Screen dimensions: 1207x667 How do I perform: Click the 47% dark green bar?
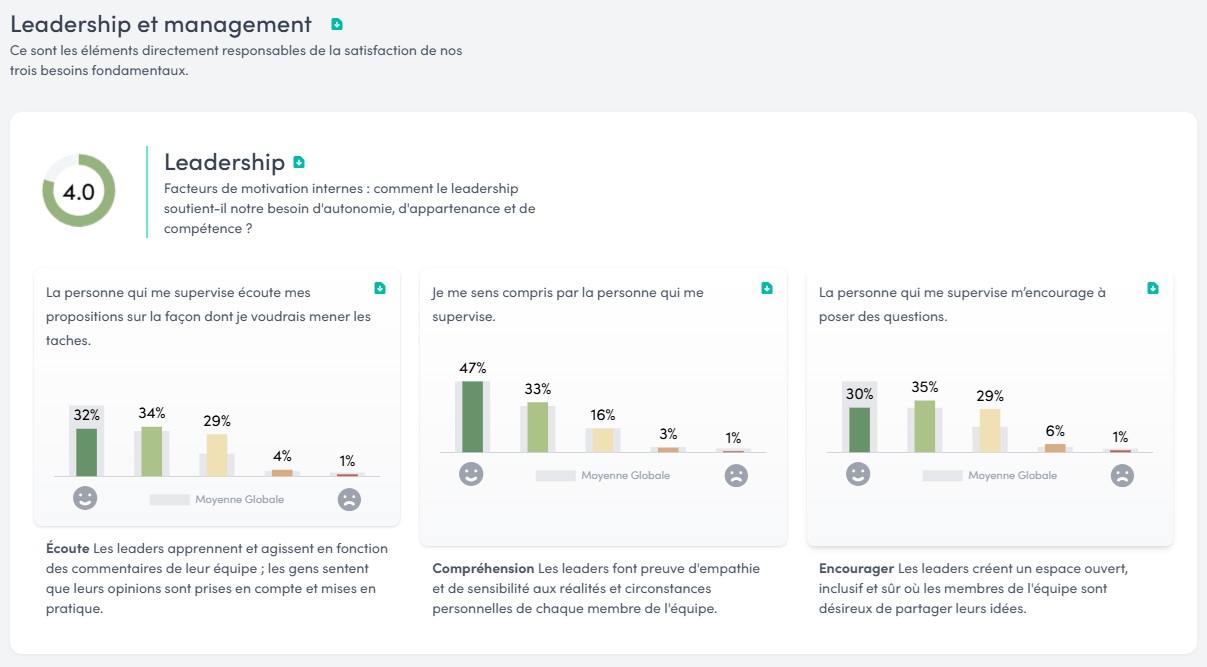point(472,416)
